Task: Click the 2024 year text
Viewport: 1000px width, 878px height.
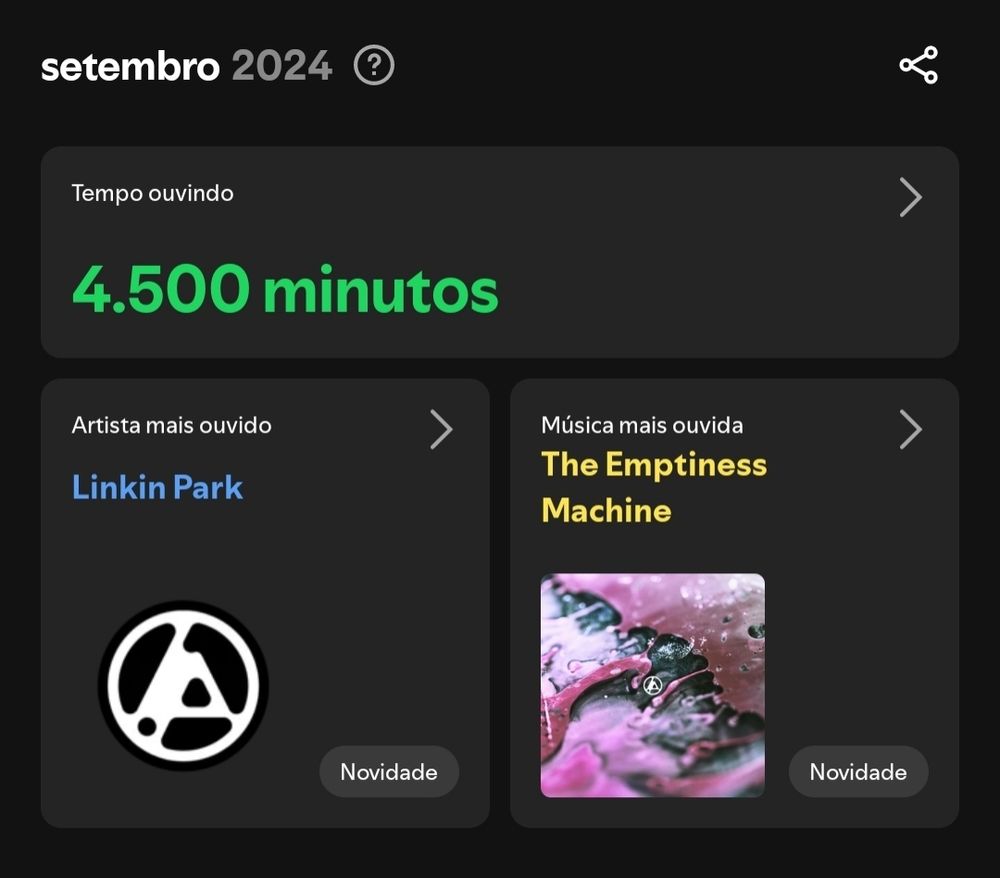Action: (282, 66)
